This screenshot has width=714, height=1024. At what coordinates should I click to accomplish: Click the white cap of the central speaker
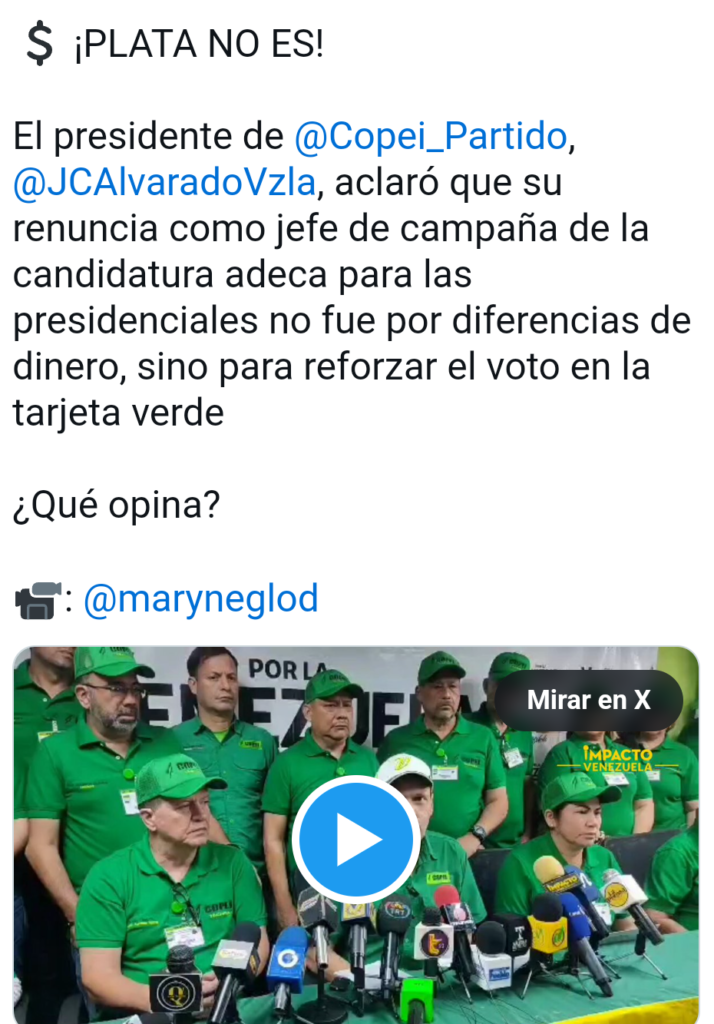(x=403, y=769)
